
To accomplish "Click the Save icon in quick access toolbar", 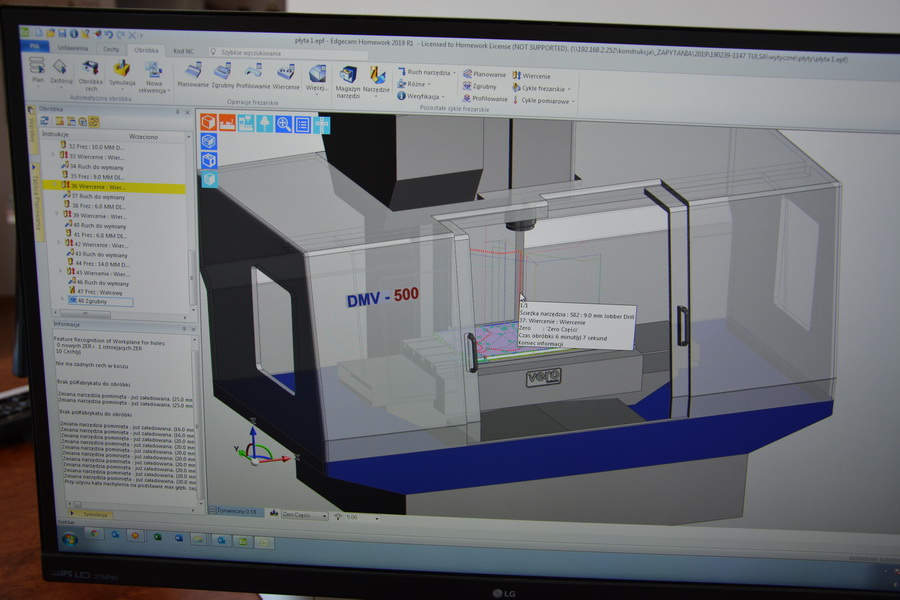I will (x=61, y=33).
